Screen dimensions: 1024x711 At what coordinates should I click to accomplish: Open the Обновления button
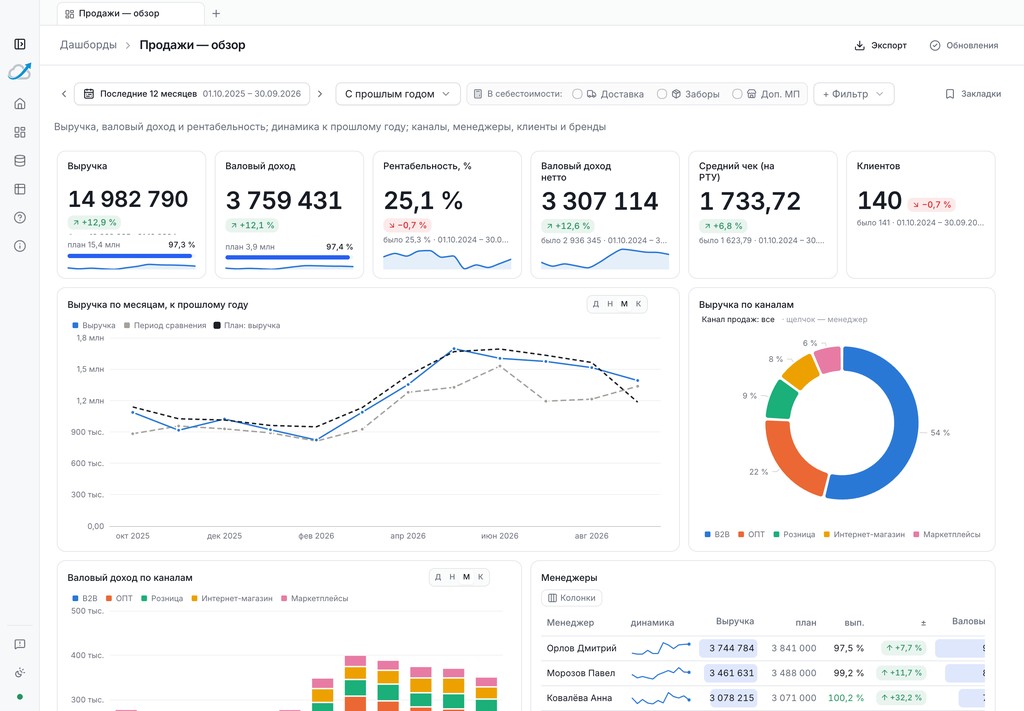pyautogui.click(x=964, y=46)
